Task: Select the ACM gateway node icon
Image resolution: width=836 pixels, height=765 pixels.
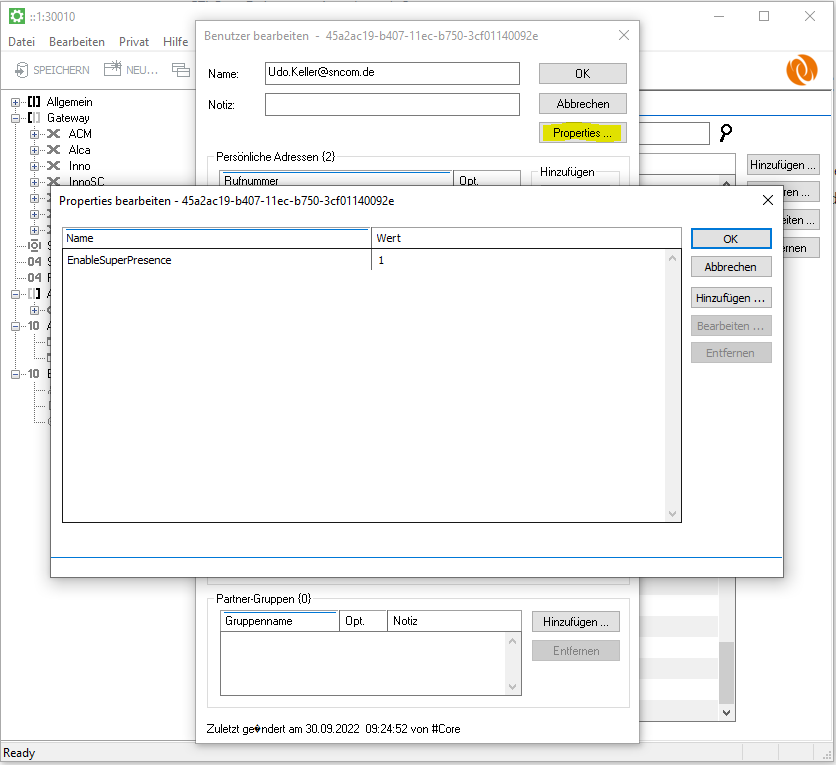Action: coord(54,134)
